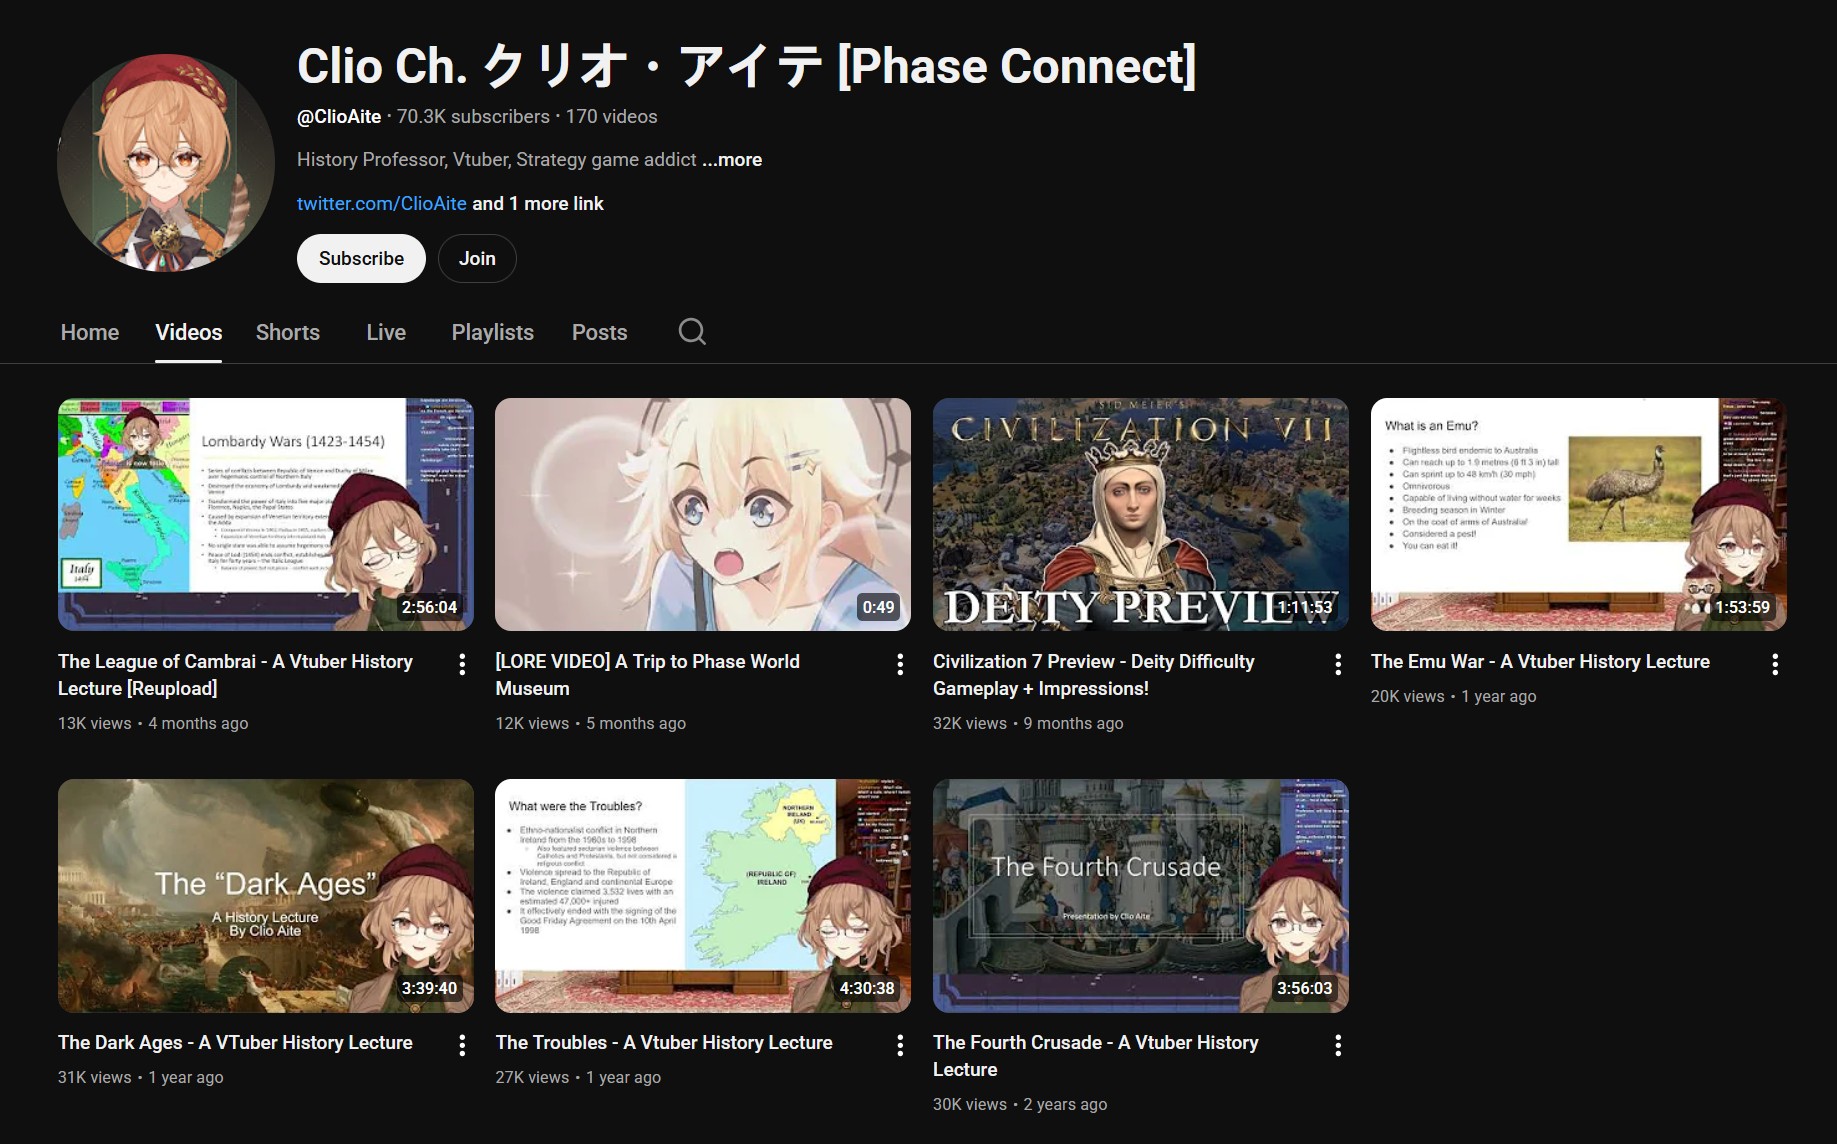
Task: Click the 3:39:40 duration badge
Action: click(x=430, y=988)
